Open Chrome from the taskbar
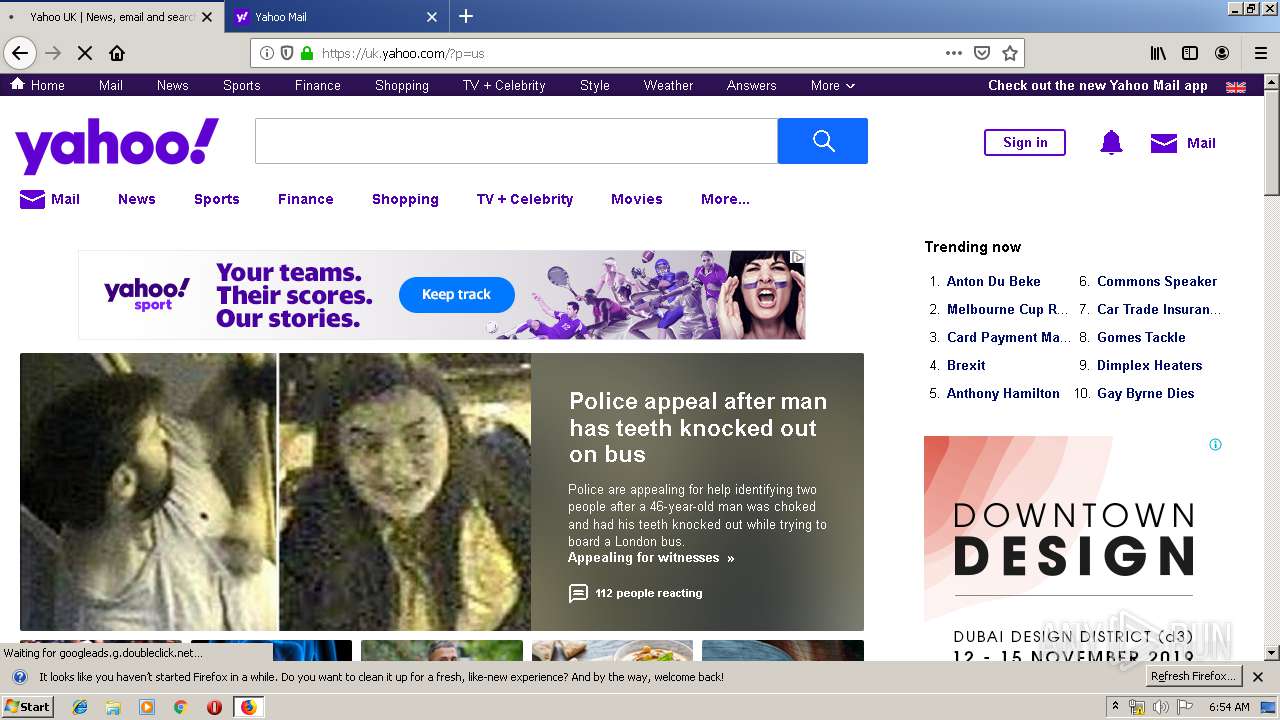The height and width of the screenshot is (720, 1280). click(180, 707)
